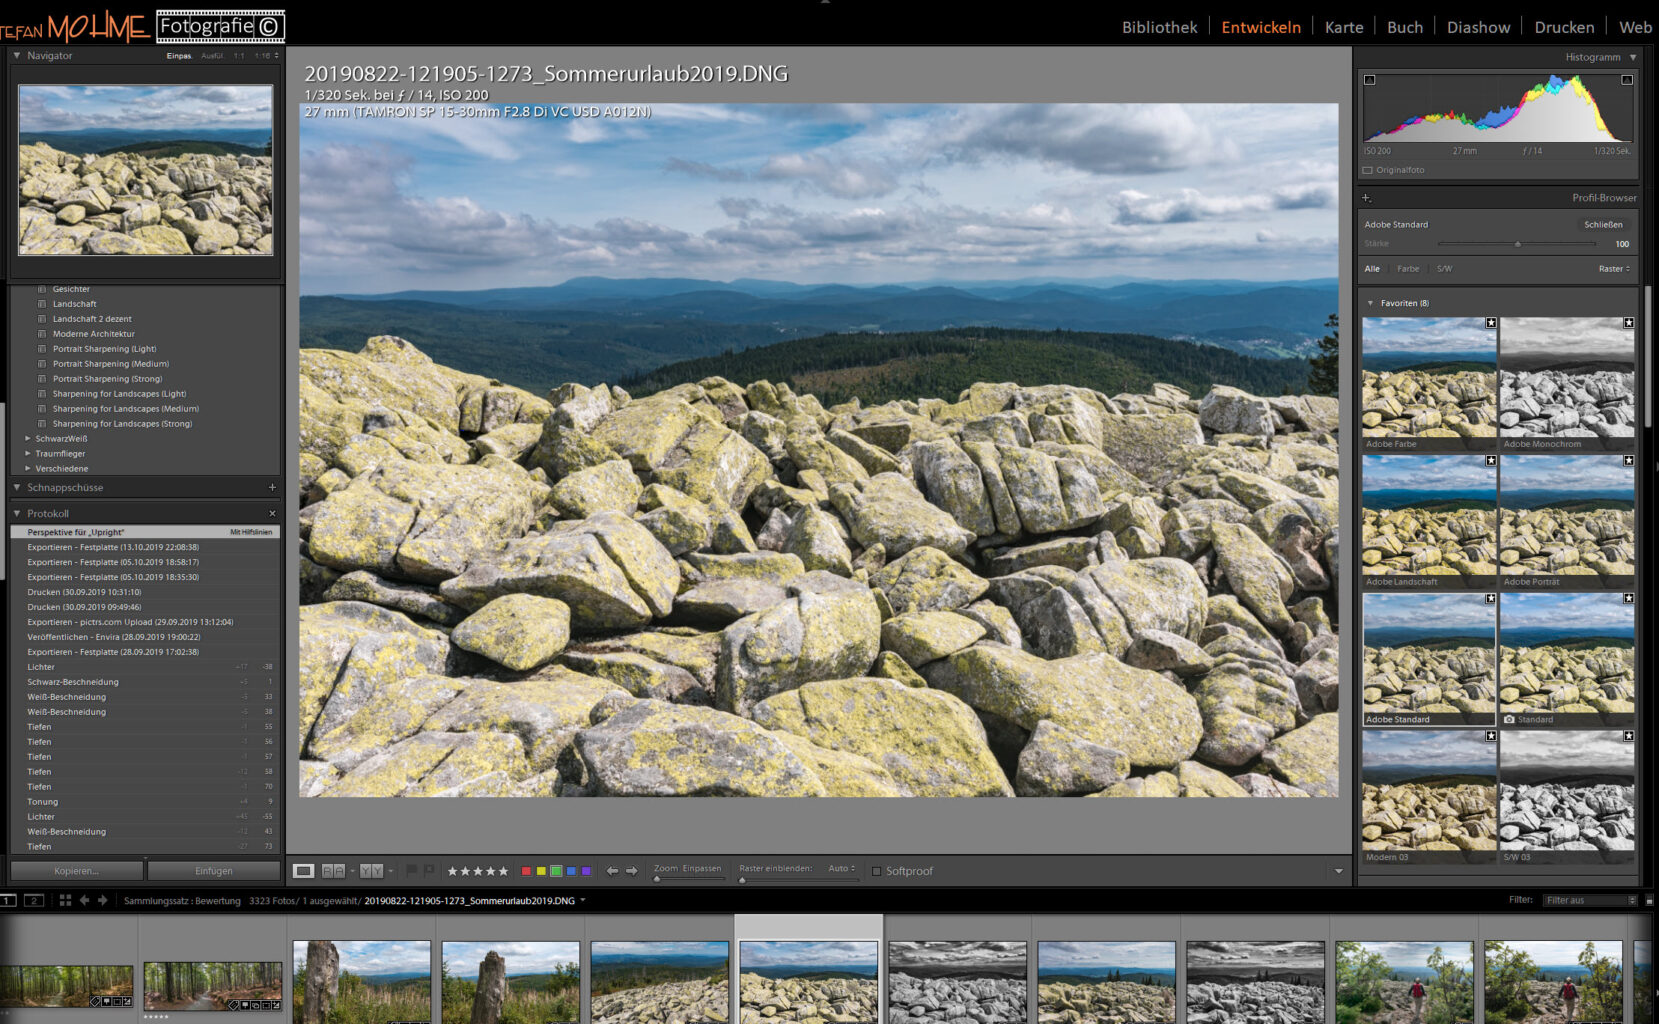Expand the Traumflieger preset folder
This screenshot has height=1024, width=1659.
[27, 454]
